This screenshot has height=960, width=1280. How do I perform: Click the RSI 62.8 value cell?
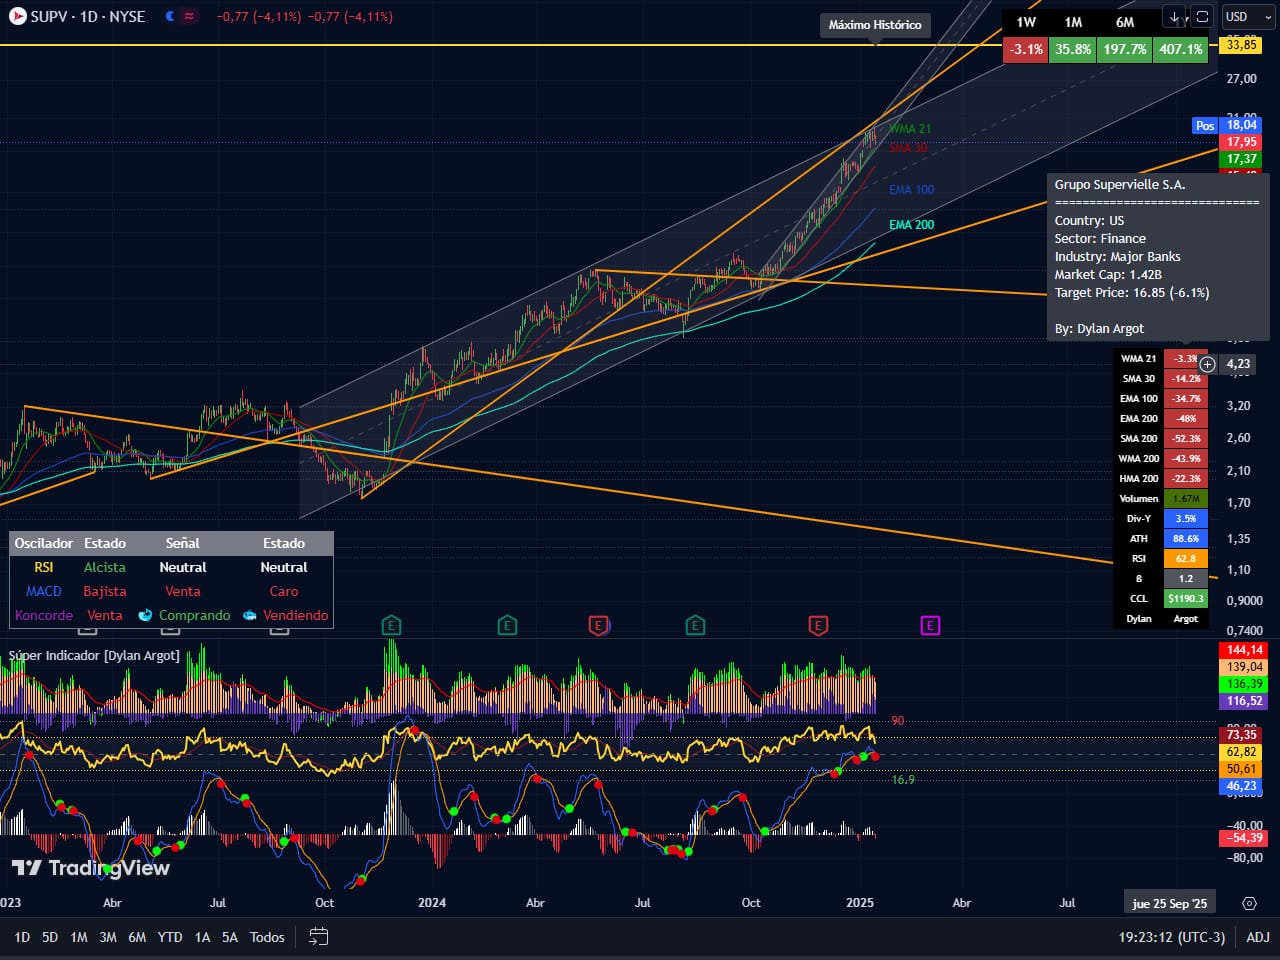tap(1186, 558)
